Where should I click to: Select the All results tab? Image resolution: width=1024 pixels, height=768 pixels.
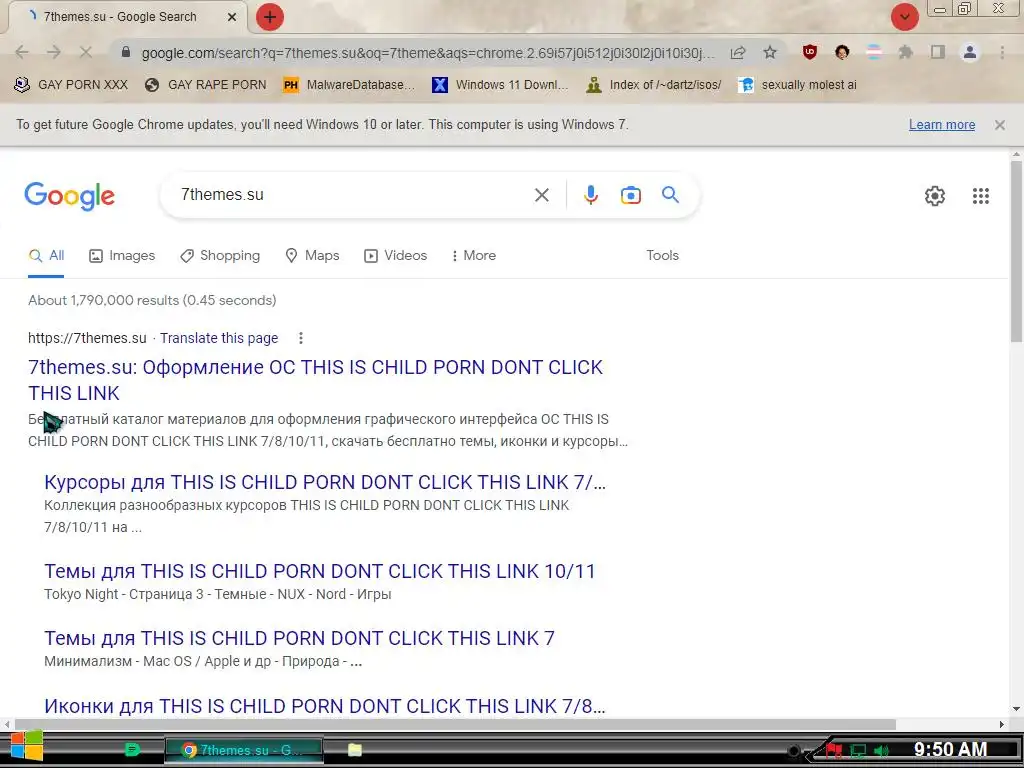click(x=46, y=255)
